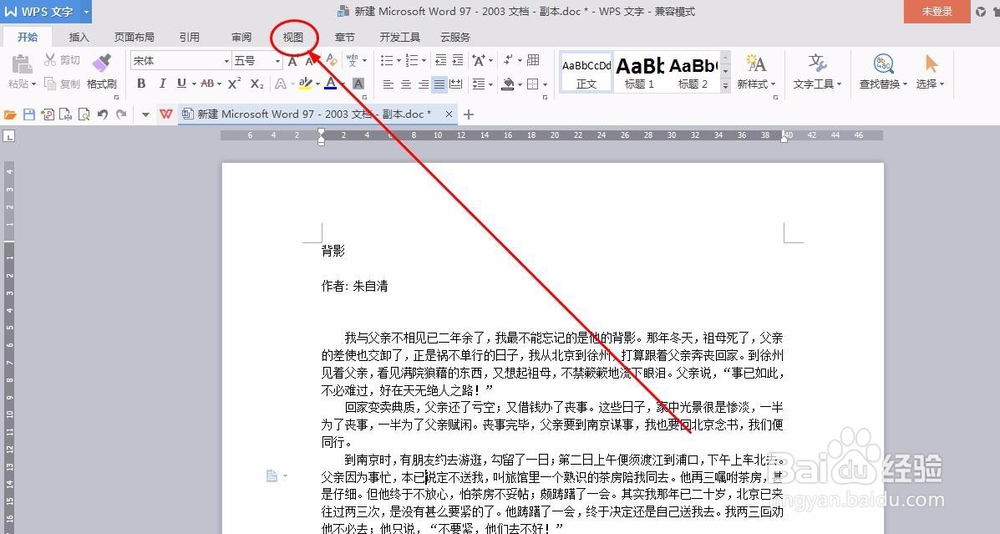Expand the highlight color dropdown arrow
The height and width of the screenshot is (534, 1000).
[x=317, y=84]
